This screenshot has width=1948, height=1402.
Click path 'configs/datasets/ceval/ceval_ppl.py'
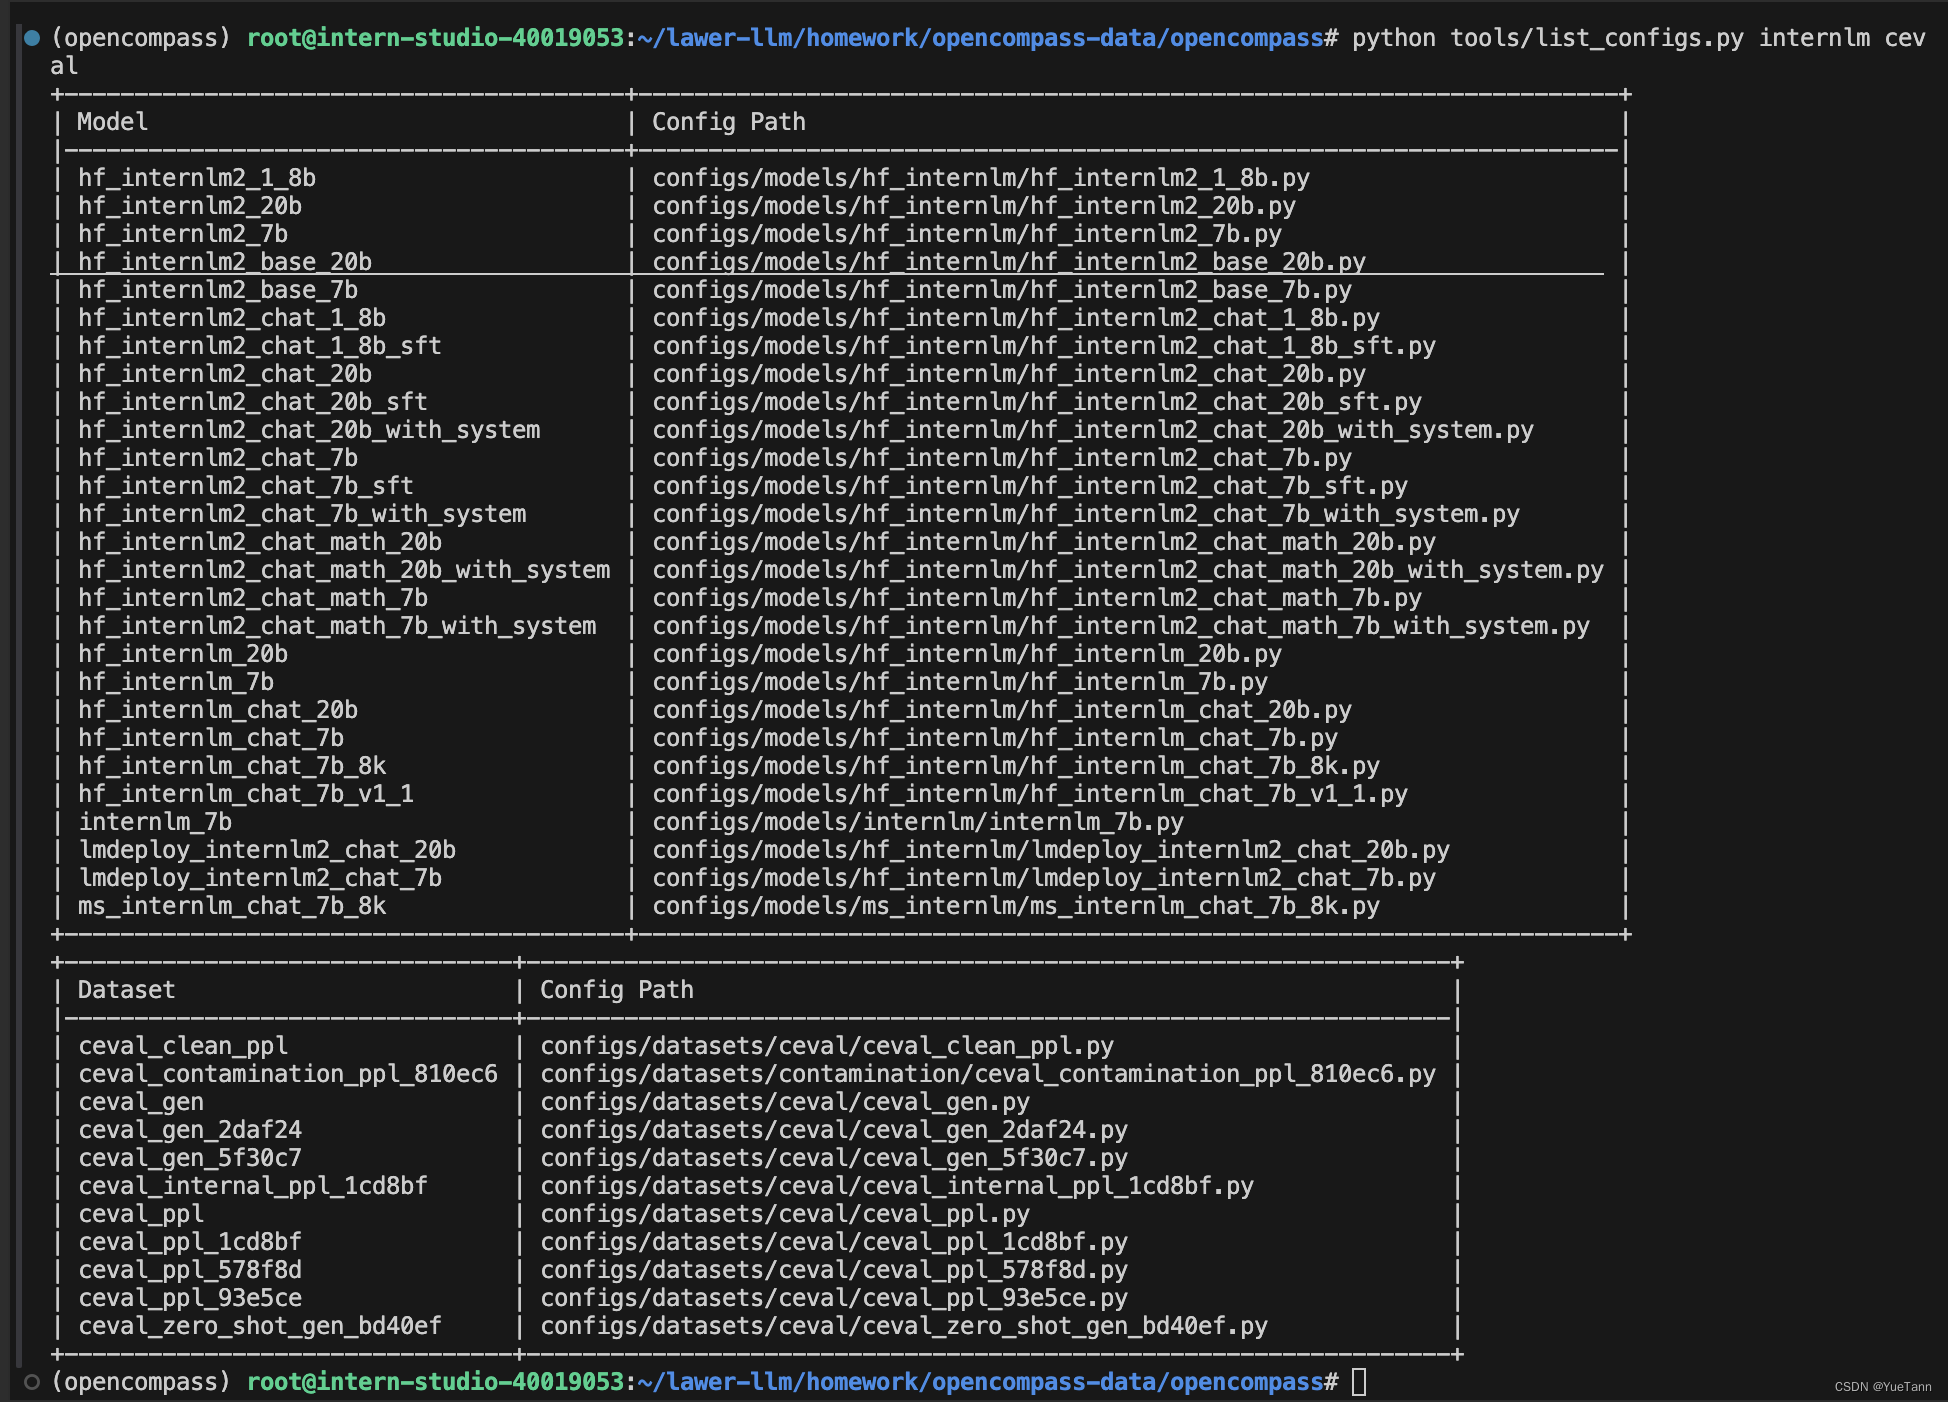[x=785, y=1214]
